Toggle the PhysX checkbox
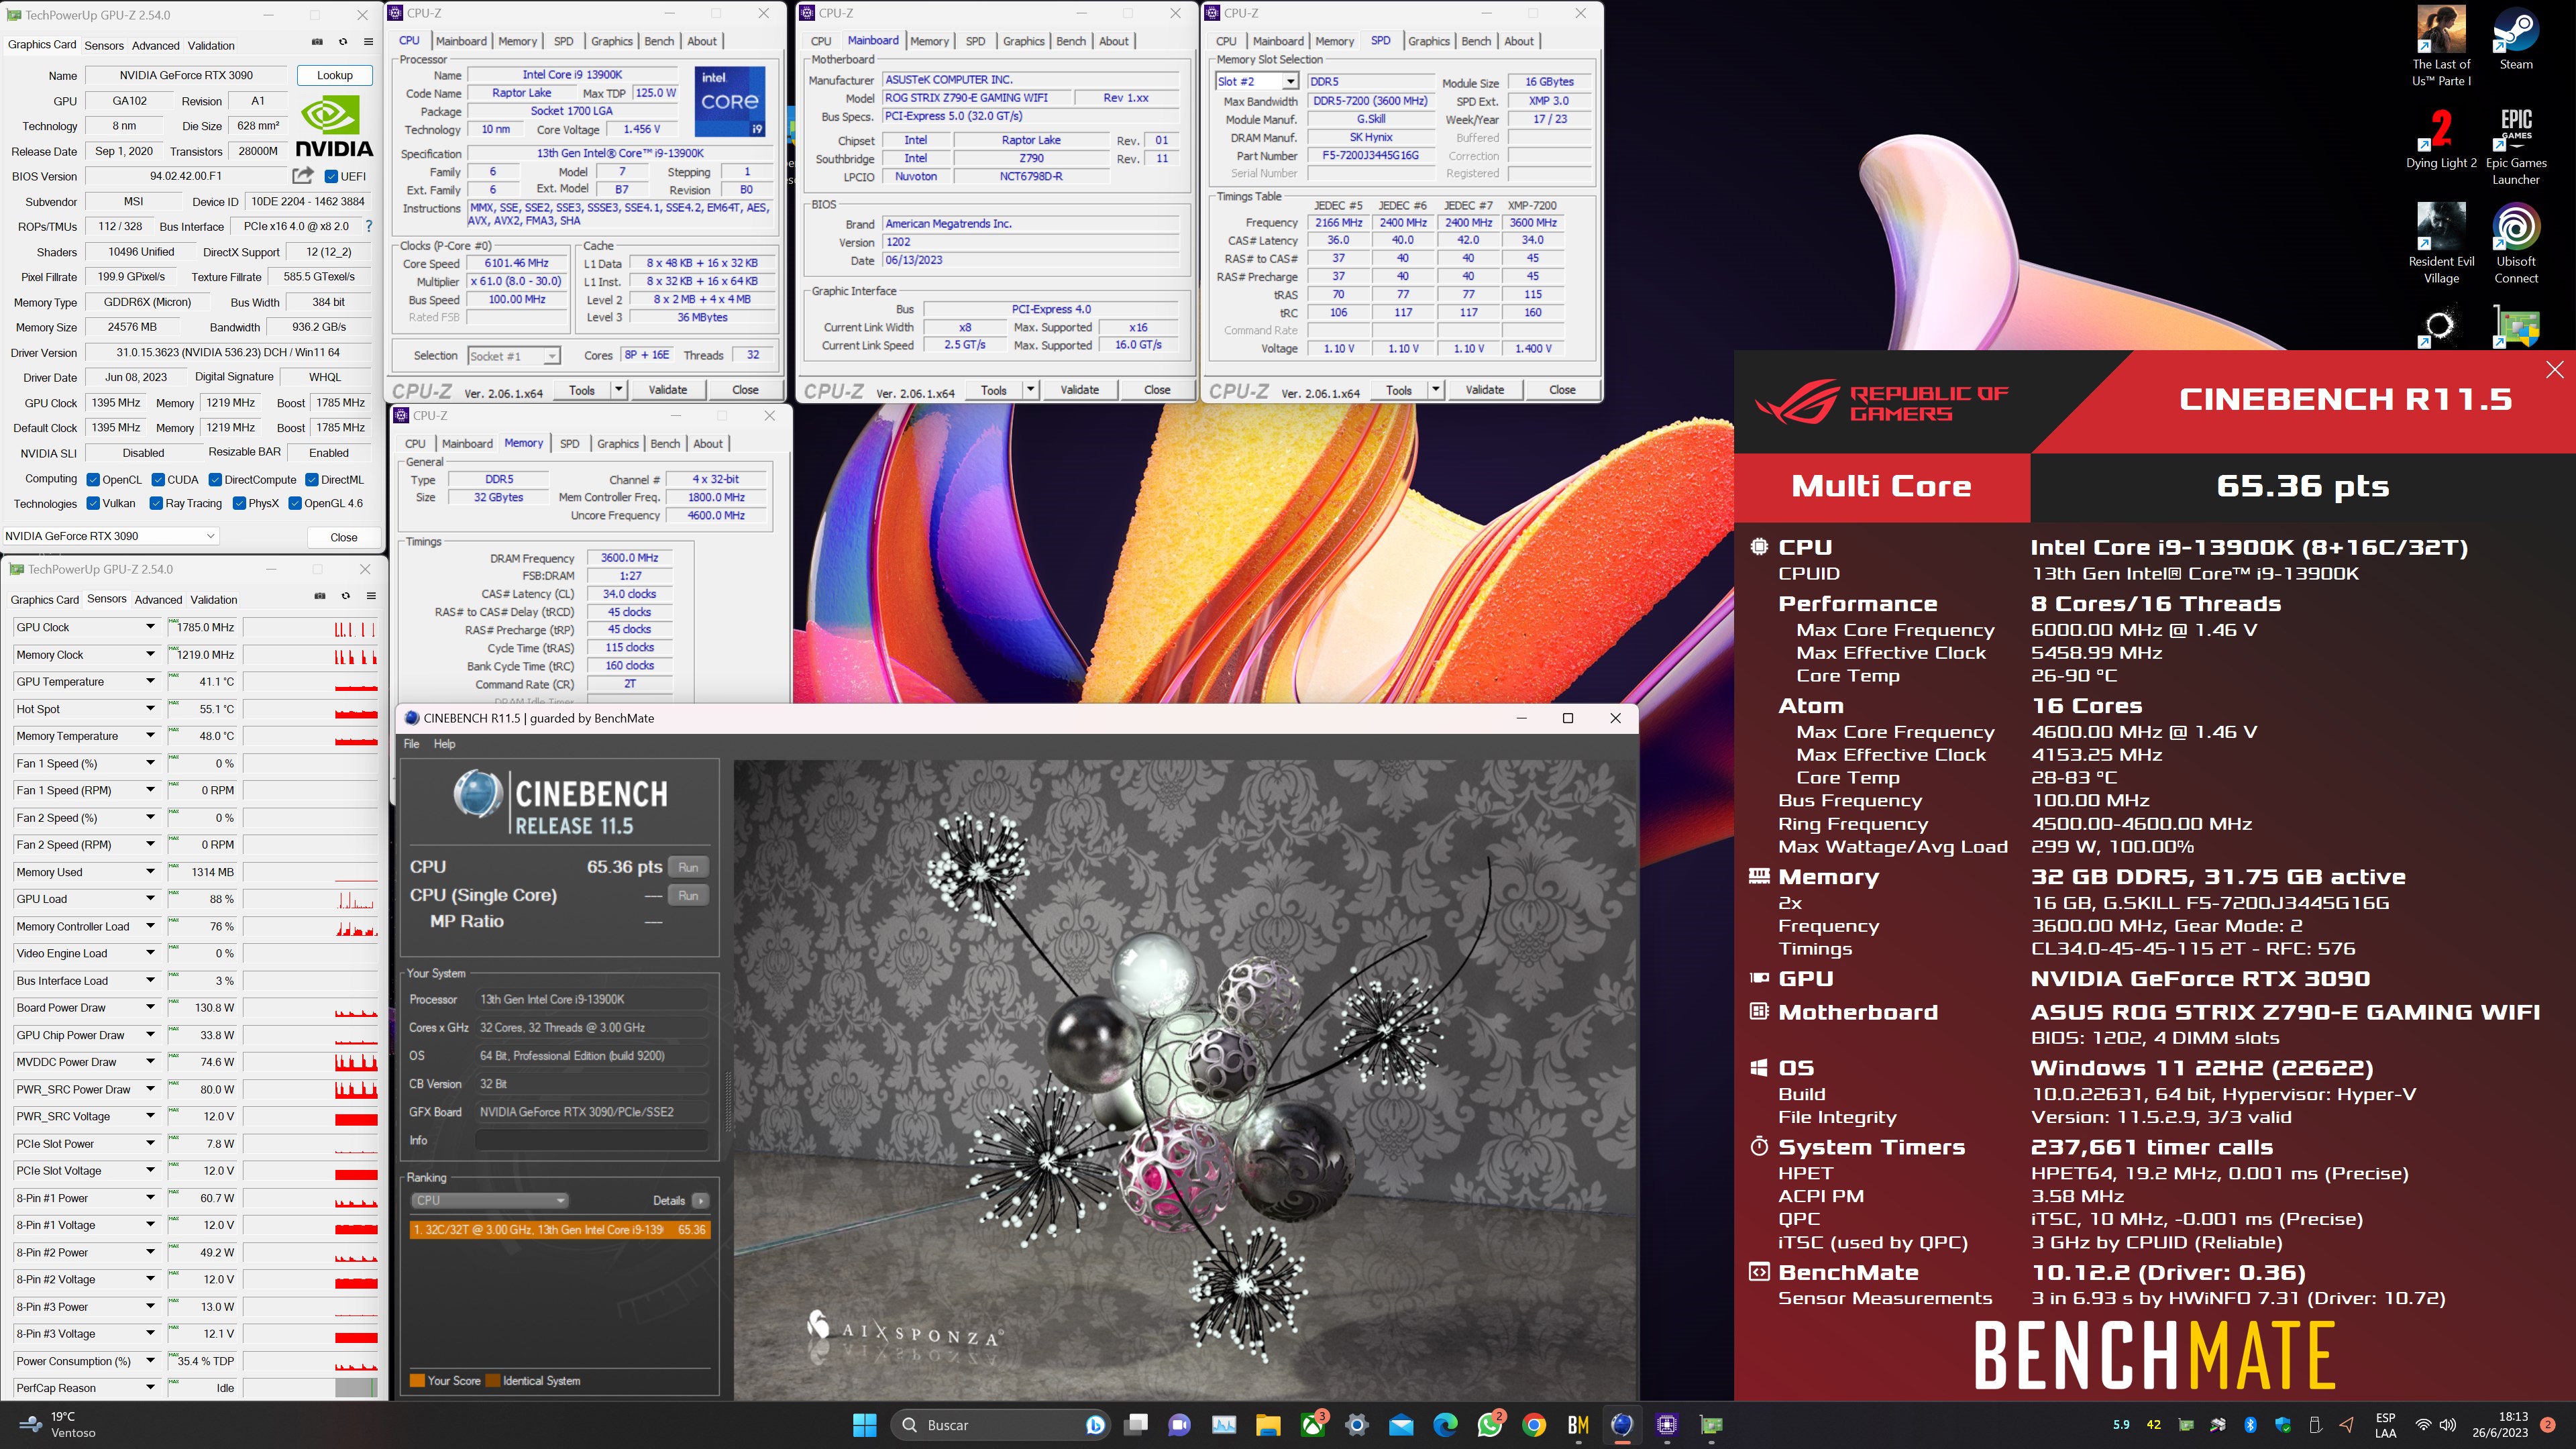 [239, 503]
